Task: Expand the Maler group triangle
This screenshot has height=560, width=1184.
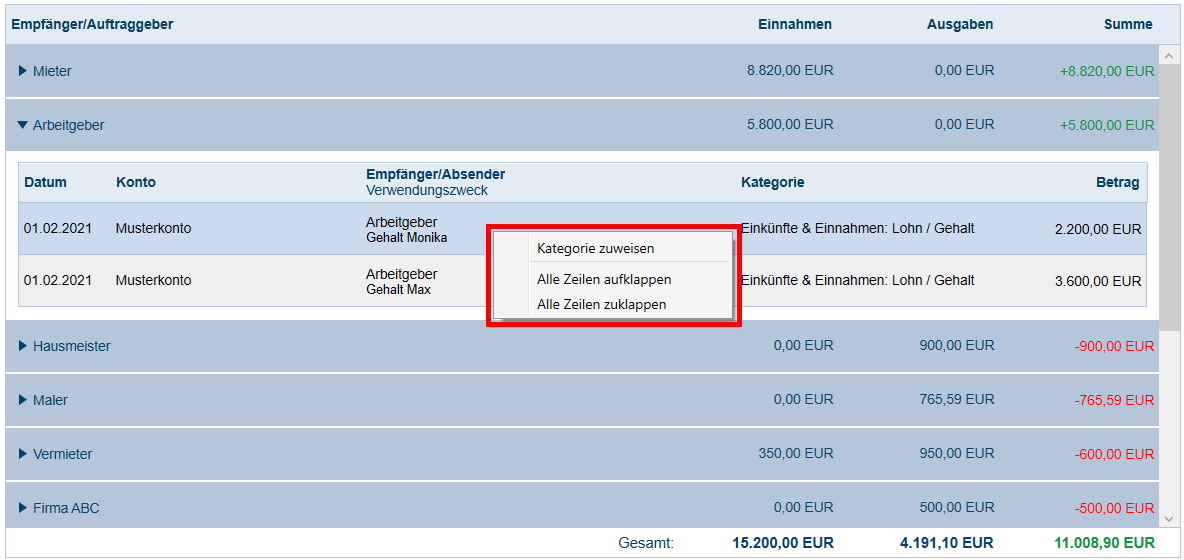Action: [23, 400]
